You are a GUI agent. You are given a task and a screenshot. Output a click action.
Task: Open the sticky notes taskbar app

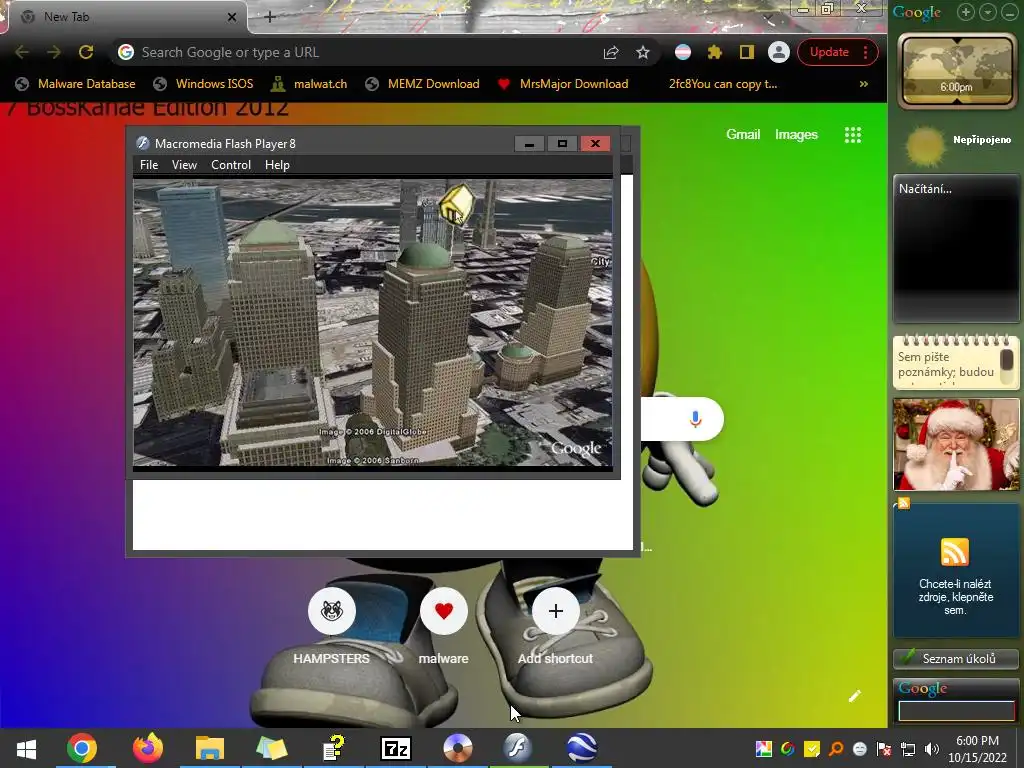pos(271,748)
